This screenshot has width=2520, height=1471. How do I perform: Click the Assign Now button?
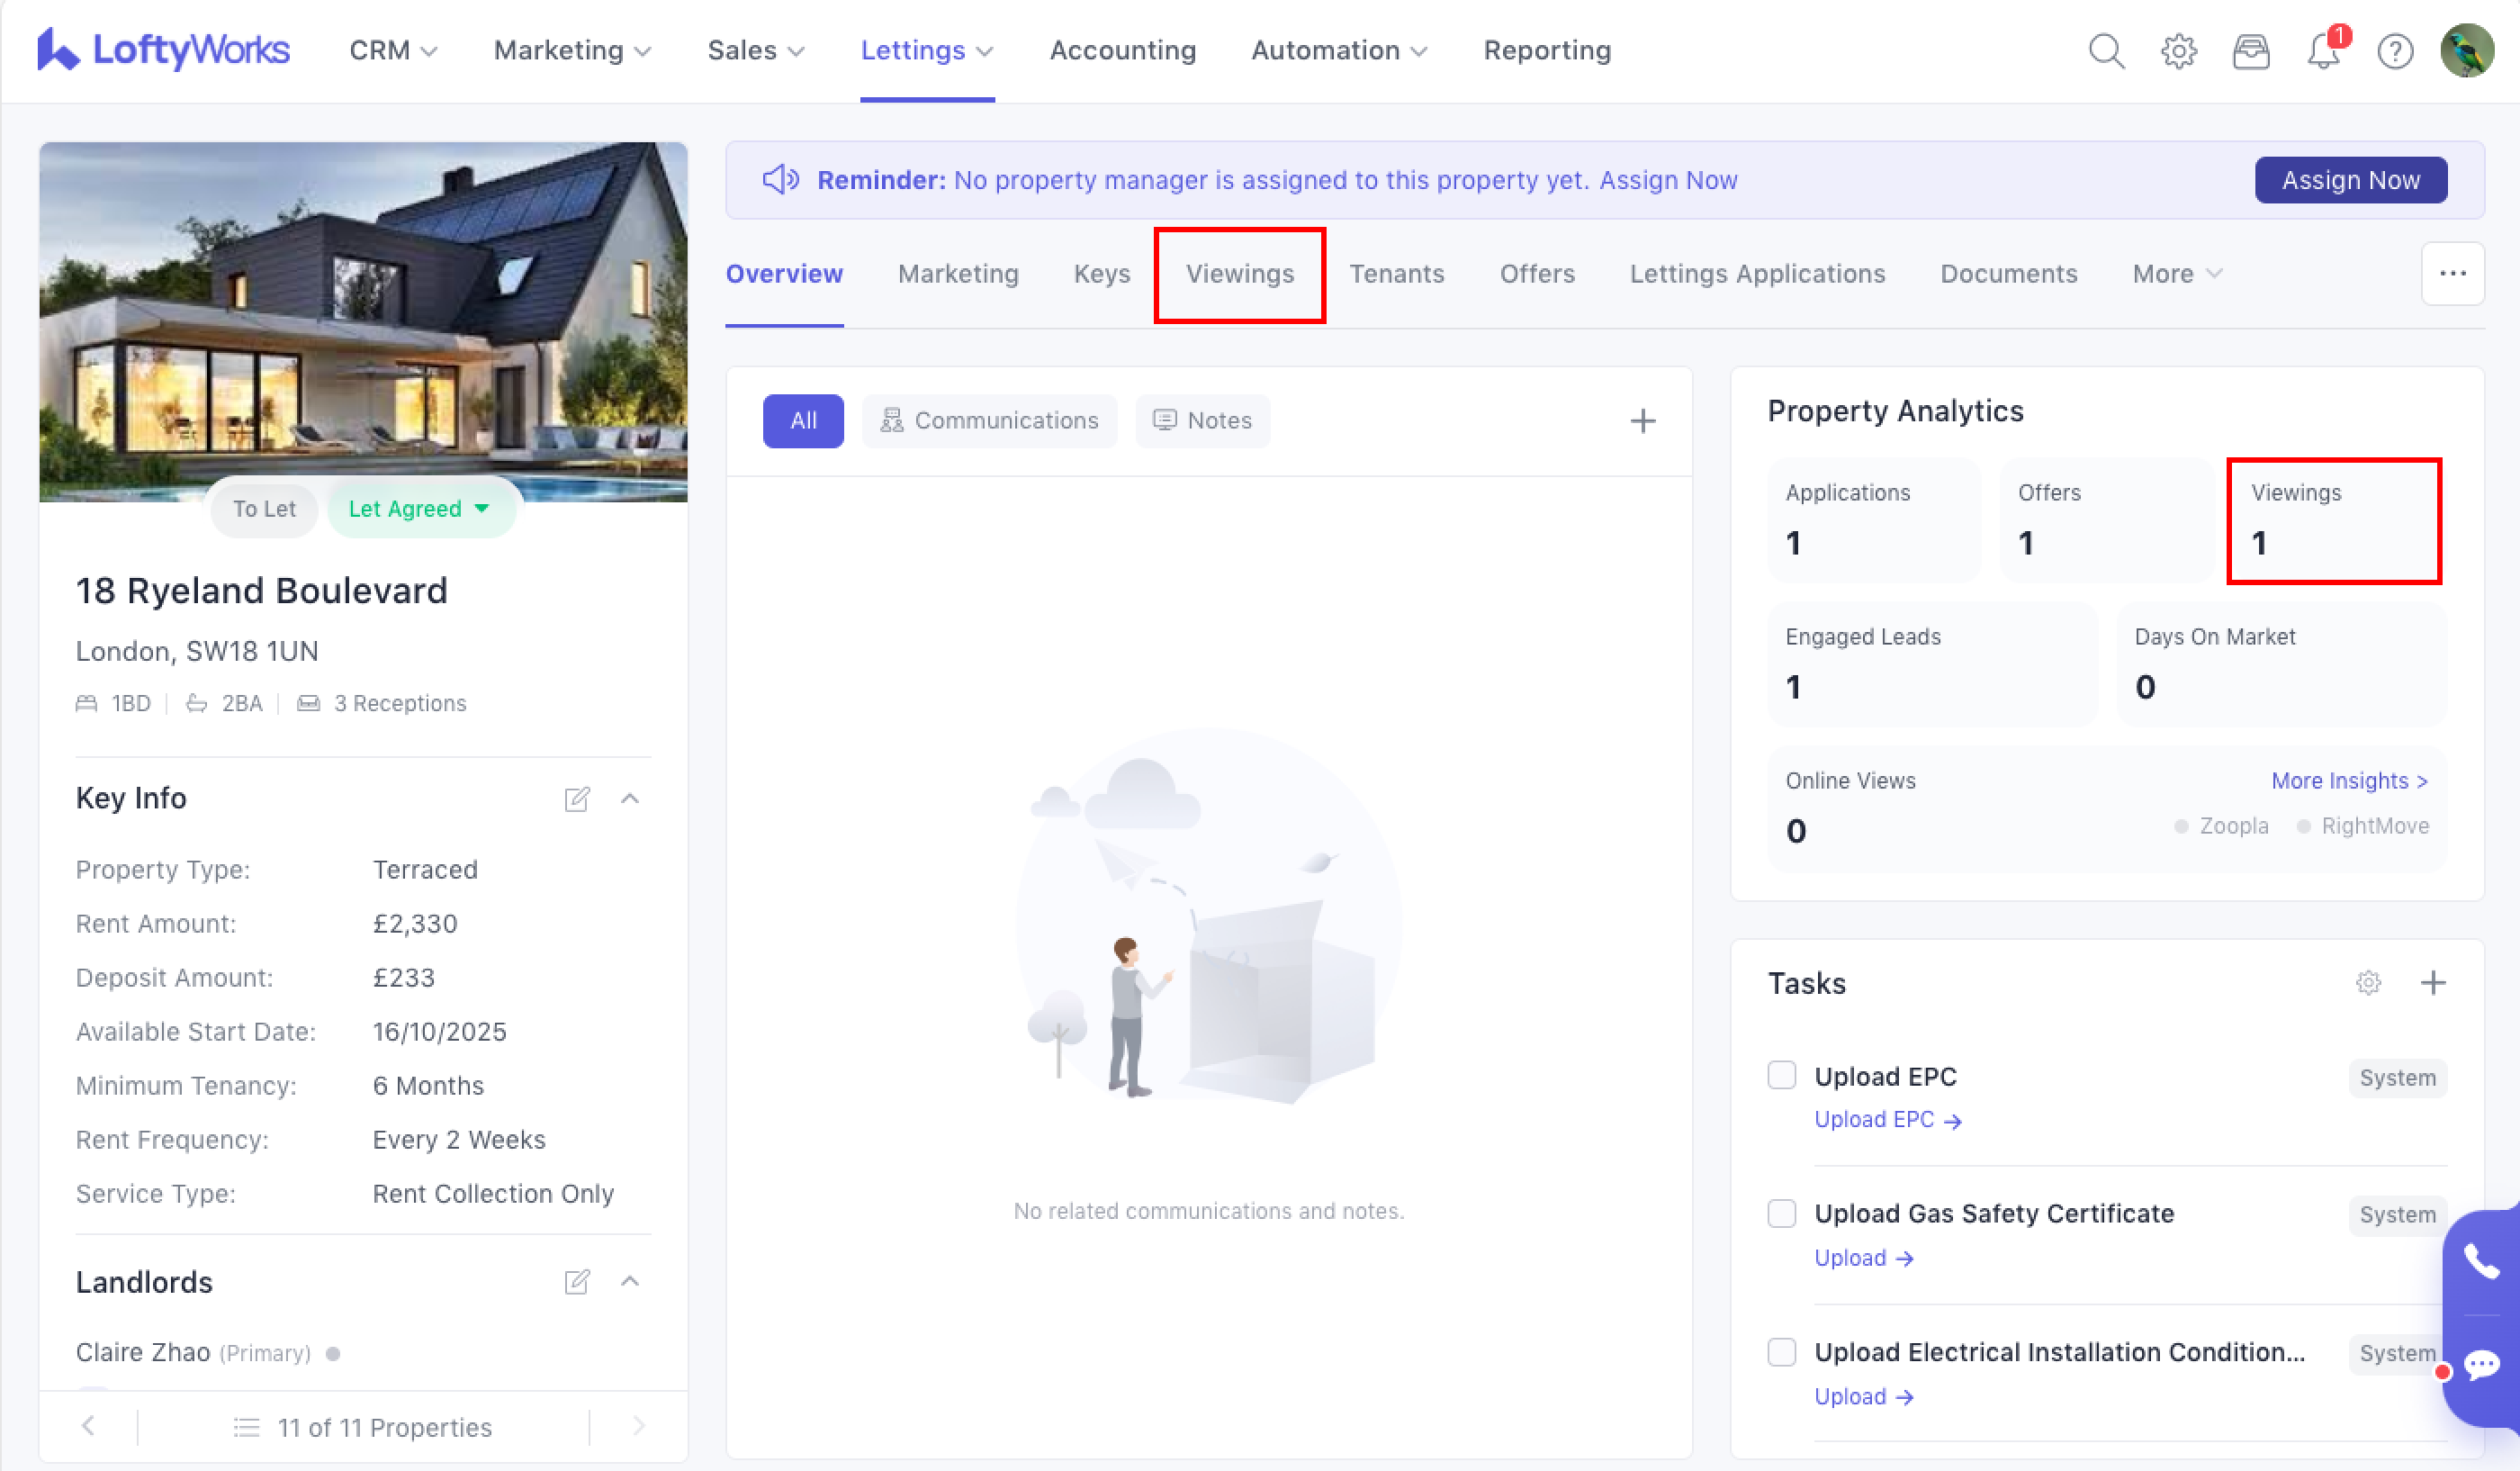[2350, 180]
